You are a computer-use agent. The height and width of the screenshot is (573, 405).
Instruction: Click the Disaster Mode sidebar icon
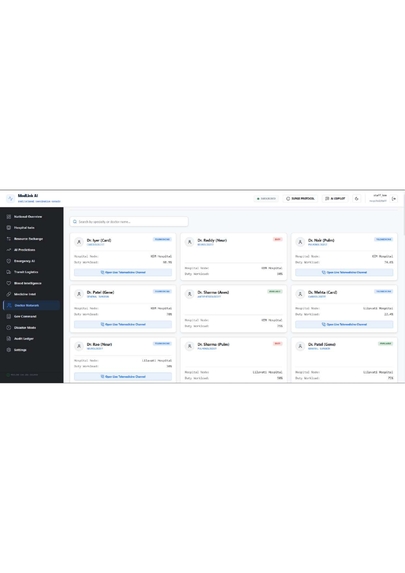(9, 327)
